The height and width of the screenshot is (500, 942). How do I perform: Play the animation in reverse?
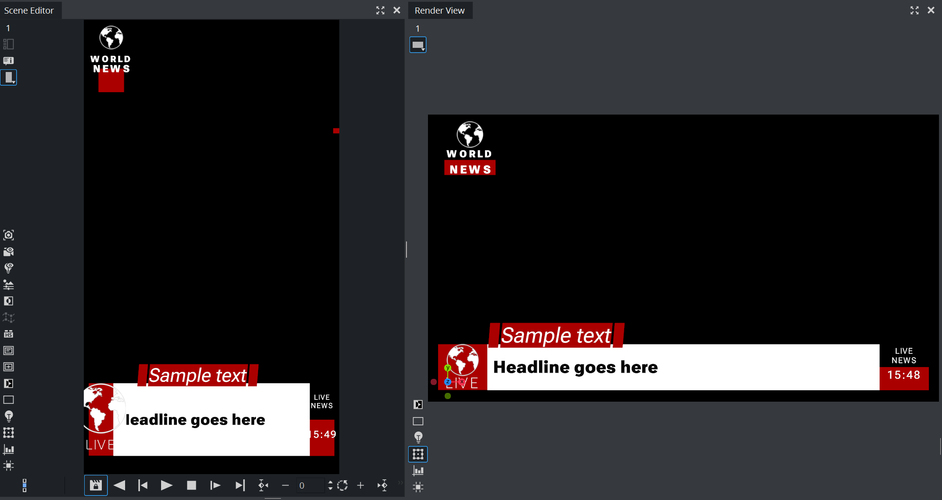pos(119,485)
